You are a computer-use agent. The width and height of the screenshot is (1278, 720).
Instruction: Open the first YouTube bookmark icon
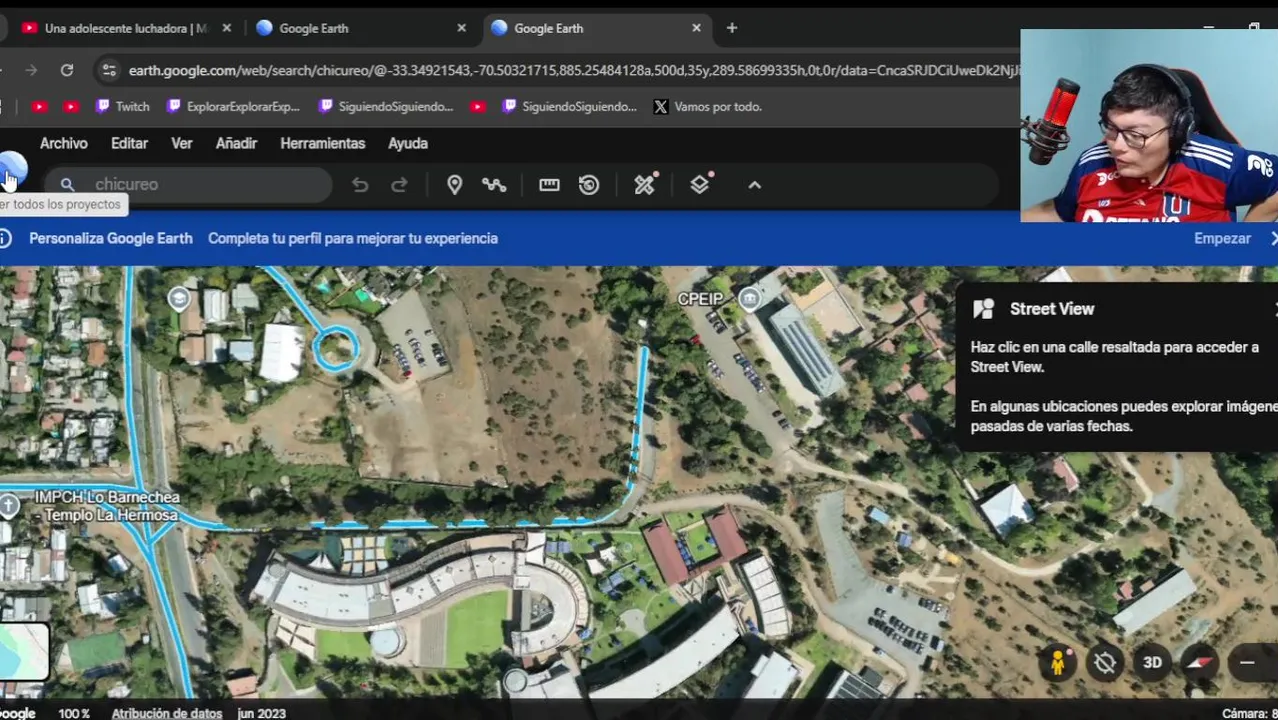click(39, 106)
